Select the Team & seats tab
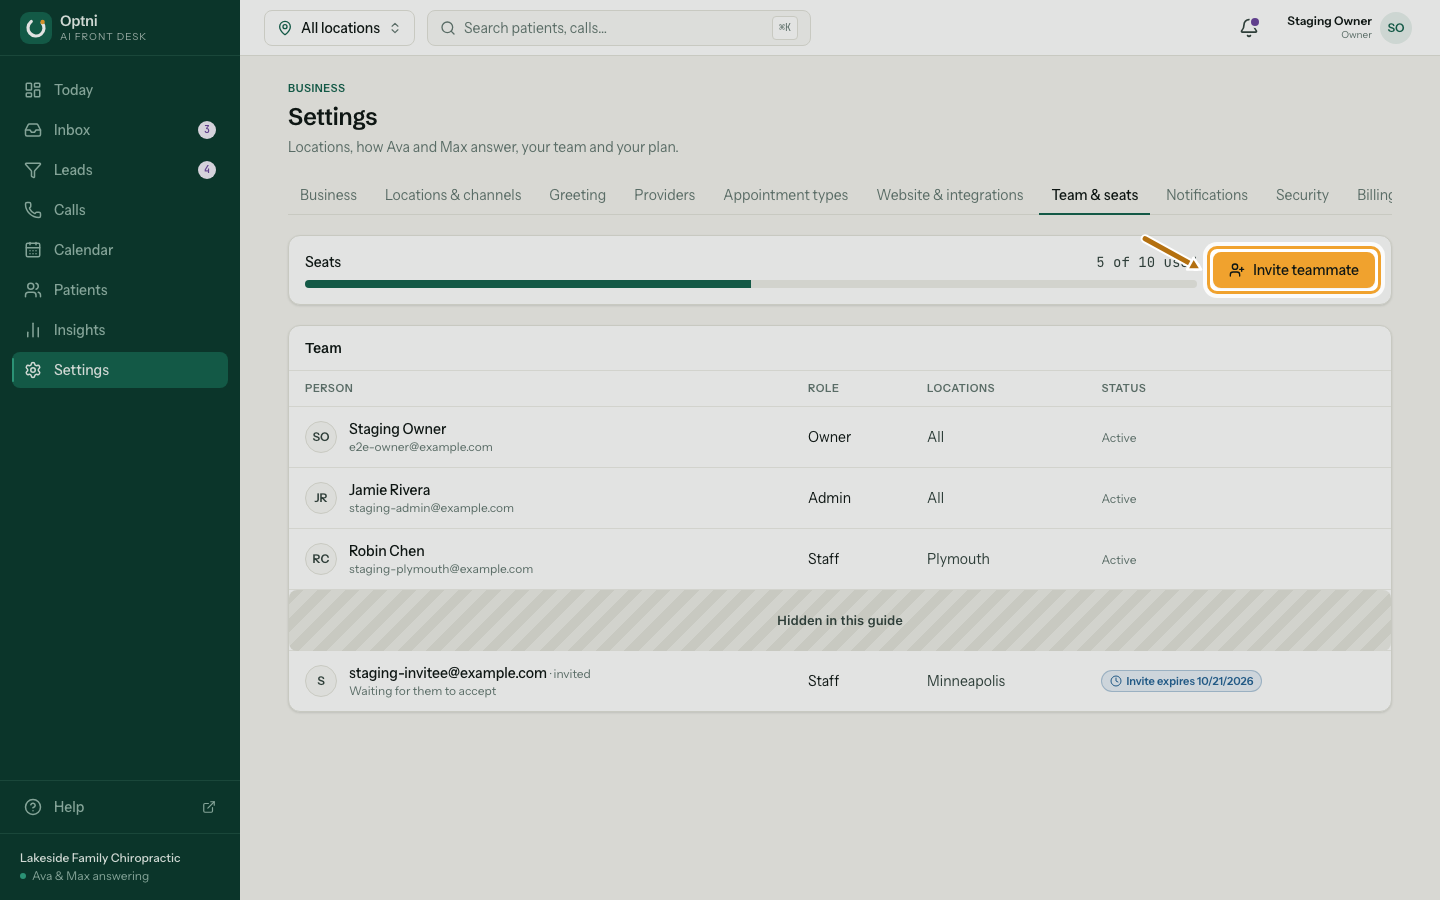This screenshot has width=1440, height=900. coord(1095,195)
